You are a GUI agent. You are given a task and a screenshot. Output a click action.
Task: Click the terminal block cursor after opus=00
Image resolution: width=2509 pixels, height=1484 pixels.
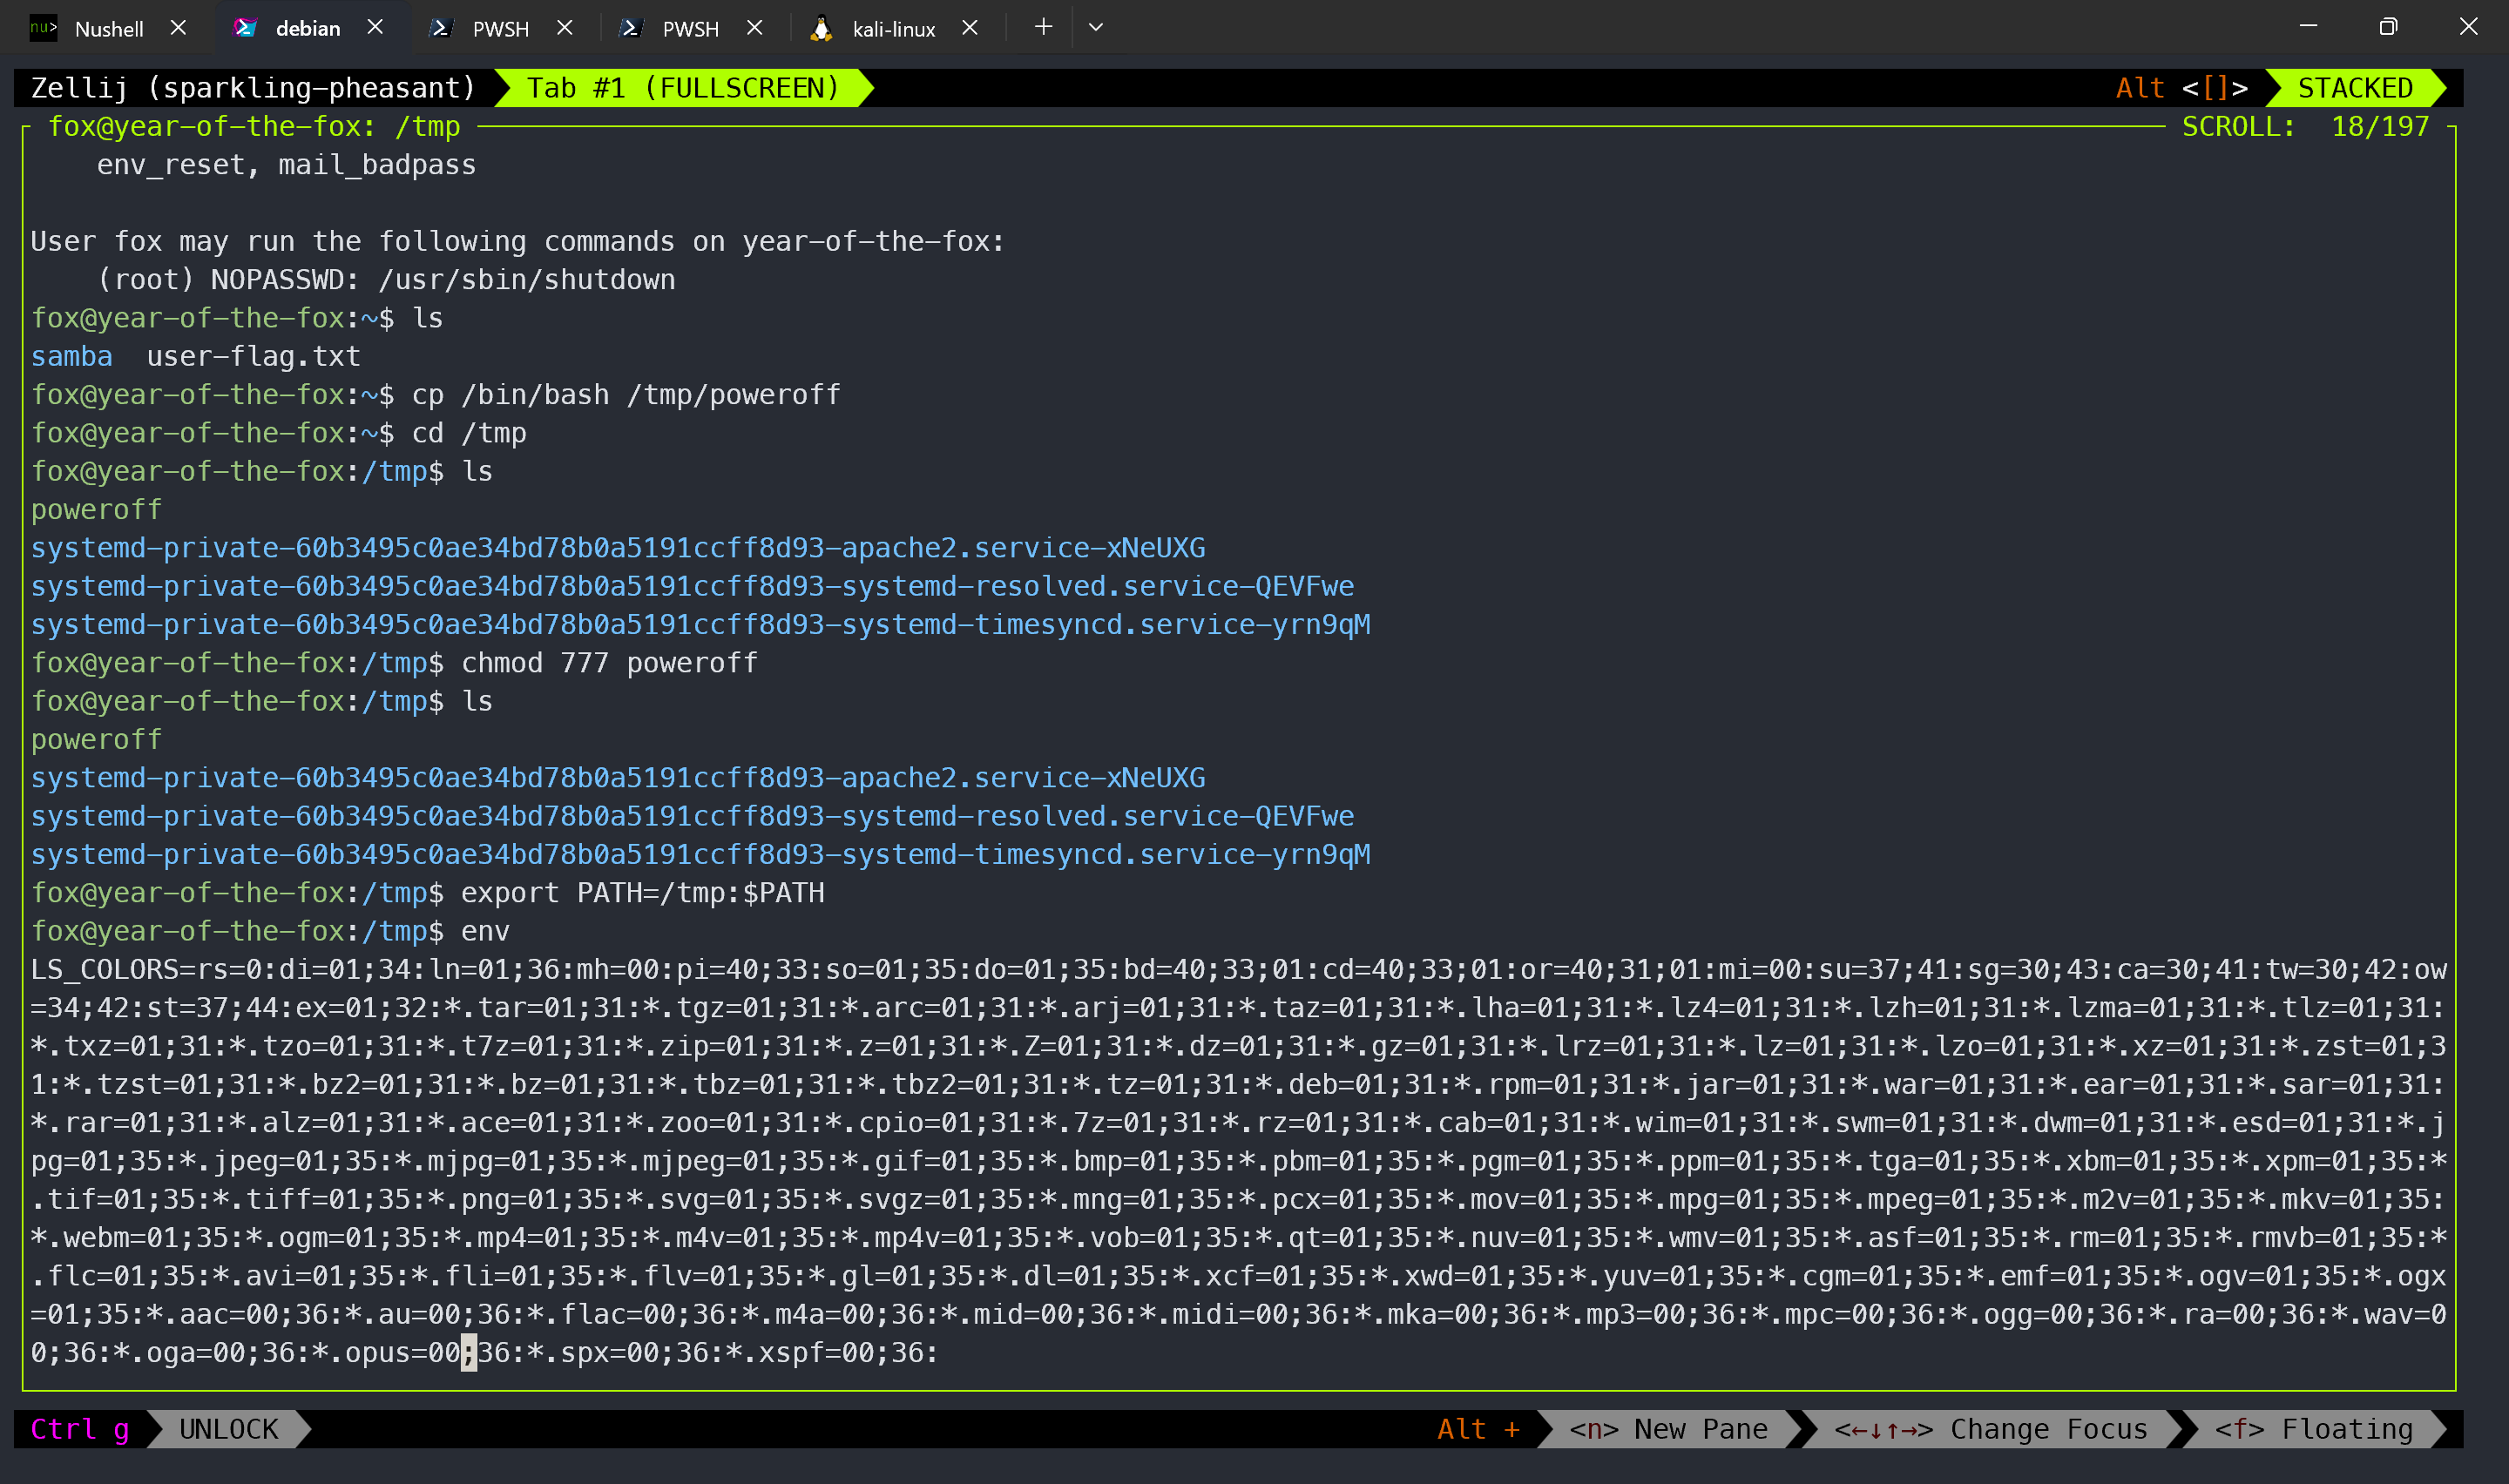(469, 1353)
